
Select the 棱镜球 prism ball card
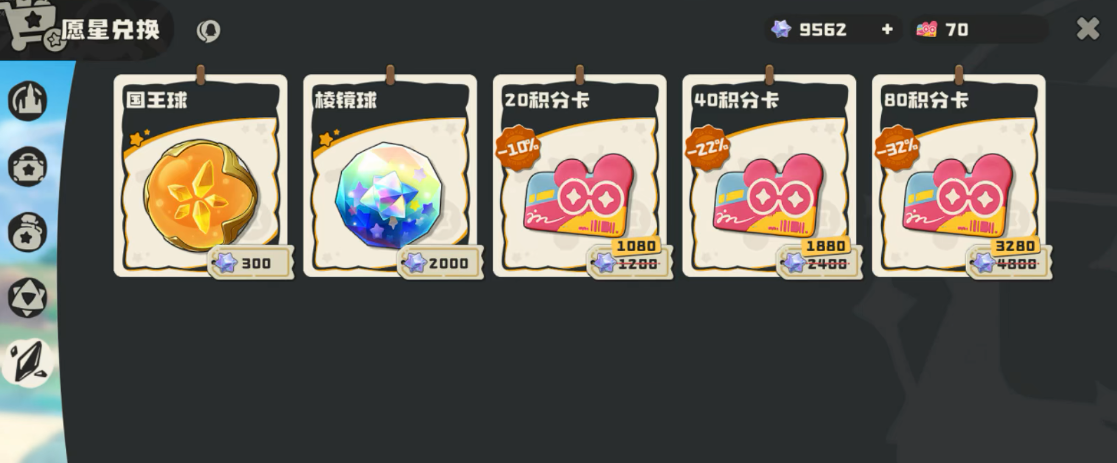click(390, 175)
